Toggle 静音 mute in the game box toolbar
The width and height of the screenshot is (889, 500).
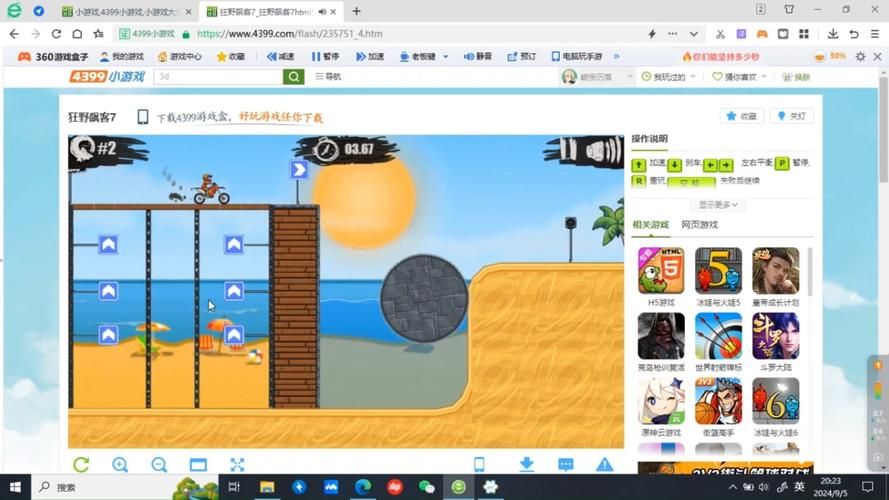point(478,57)
